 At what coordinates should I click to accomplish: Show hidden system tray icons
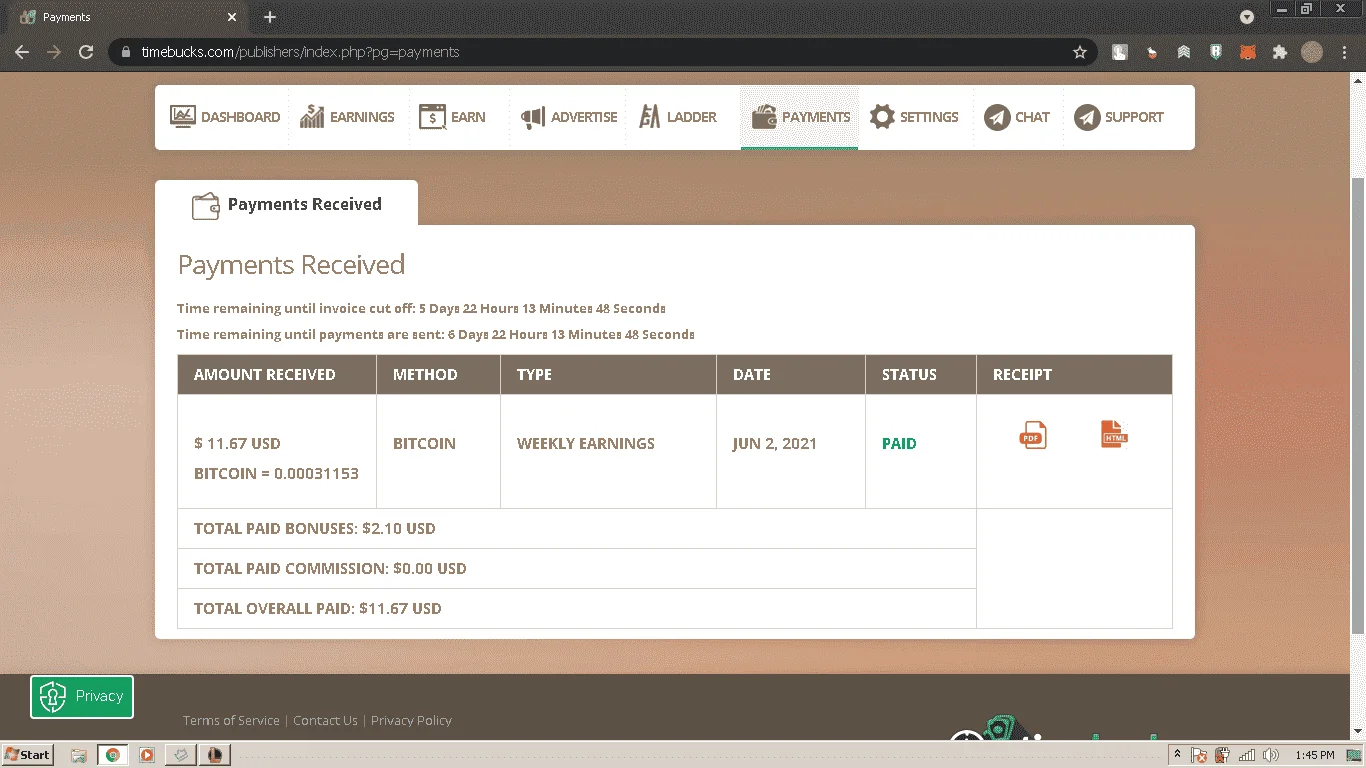point(1177,755)
